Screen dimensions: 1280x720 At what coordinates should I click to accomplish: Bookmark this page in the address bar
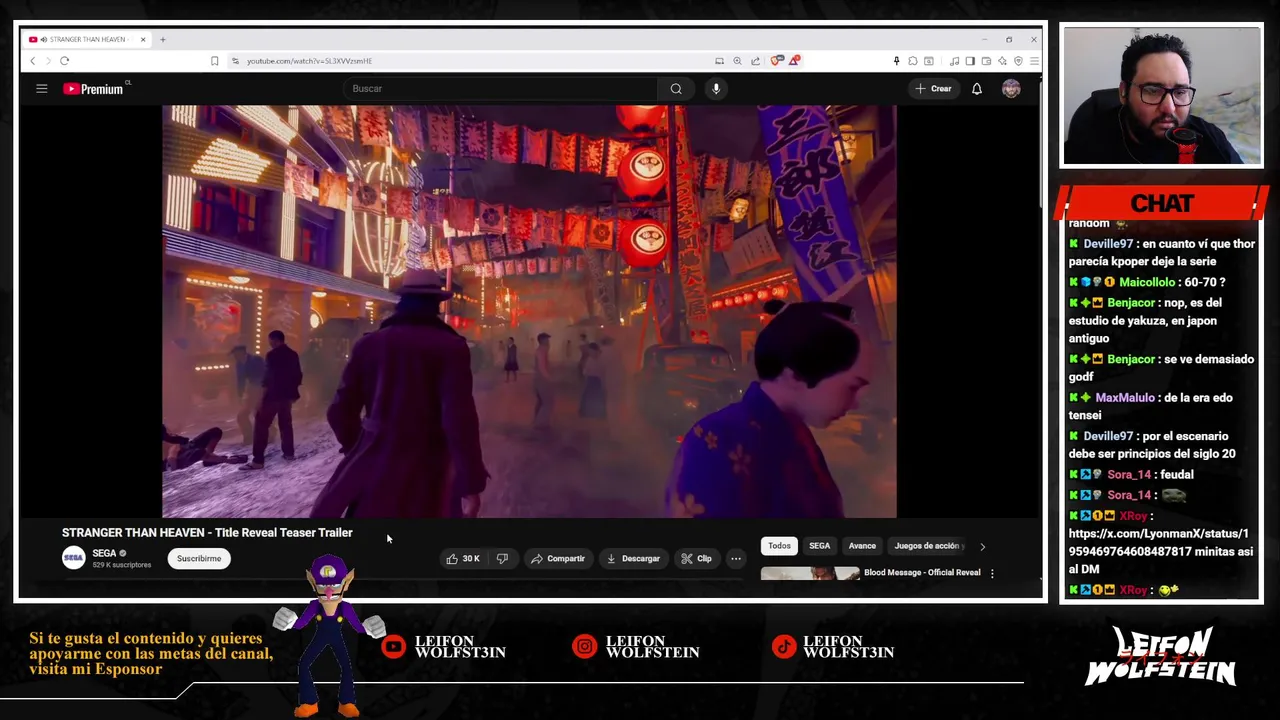[x=214, y=61]
